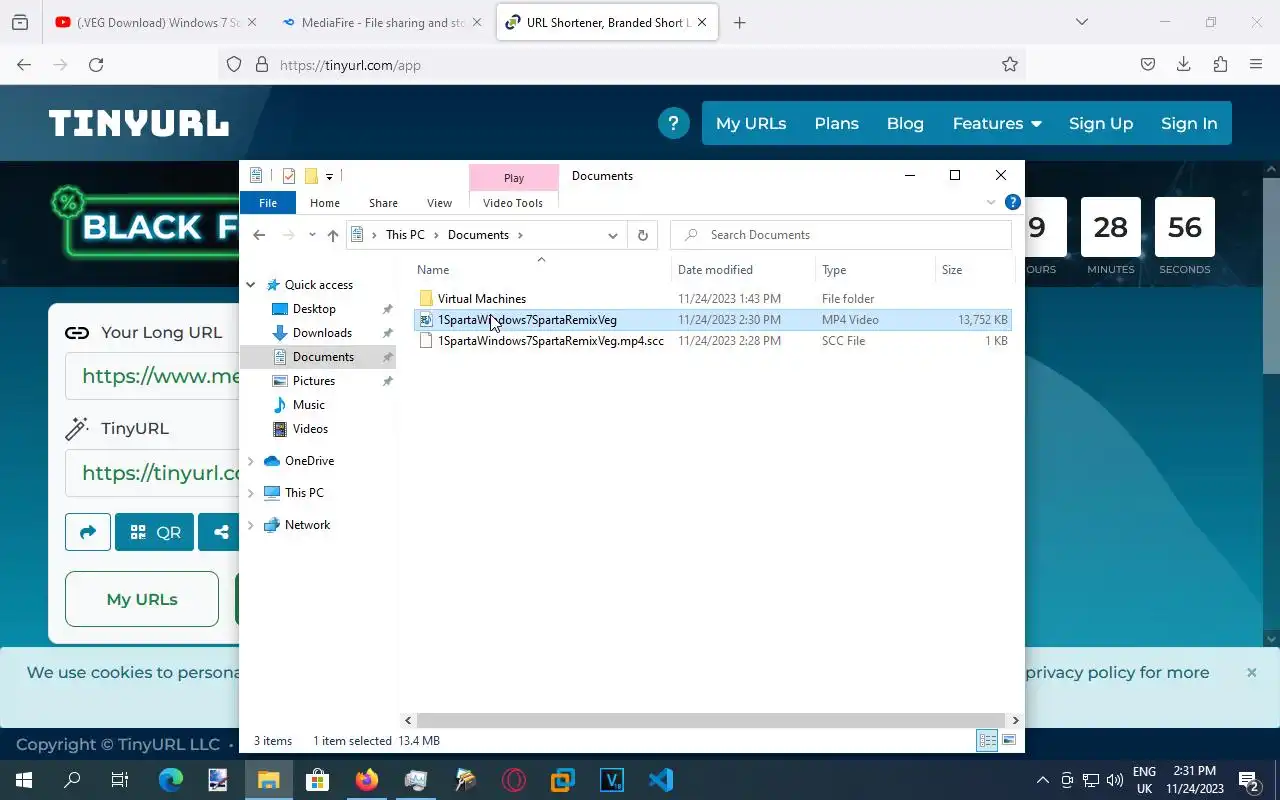Click This PC in the address bar

[405, 235]
